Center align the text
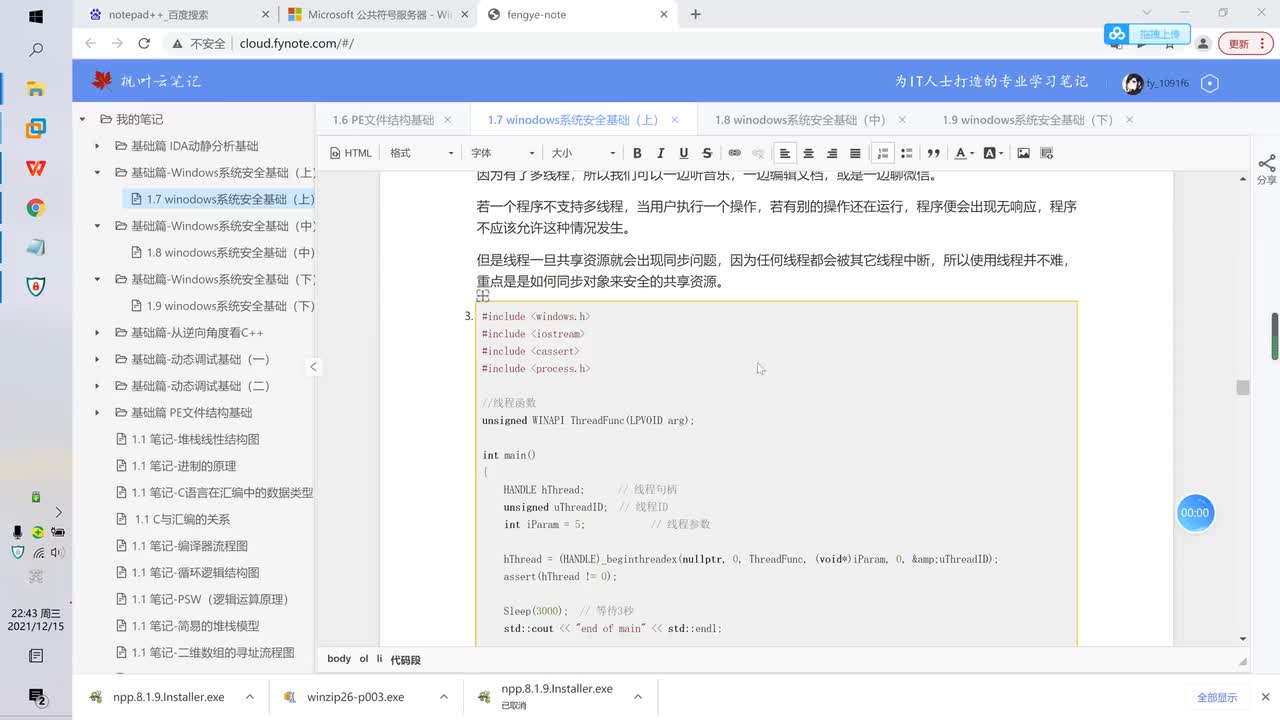Image resolution: width=1280 pixels, height=720 pixels. pyautogui.click(x=808, y=153)
